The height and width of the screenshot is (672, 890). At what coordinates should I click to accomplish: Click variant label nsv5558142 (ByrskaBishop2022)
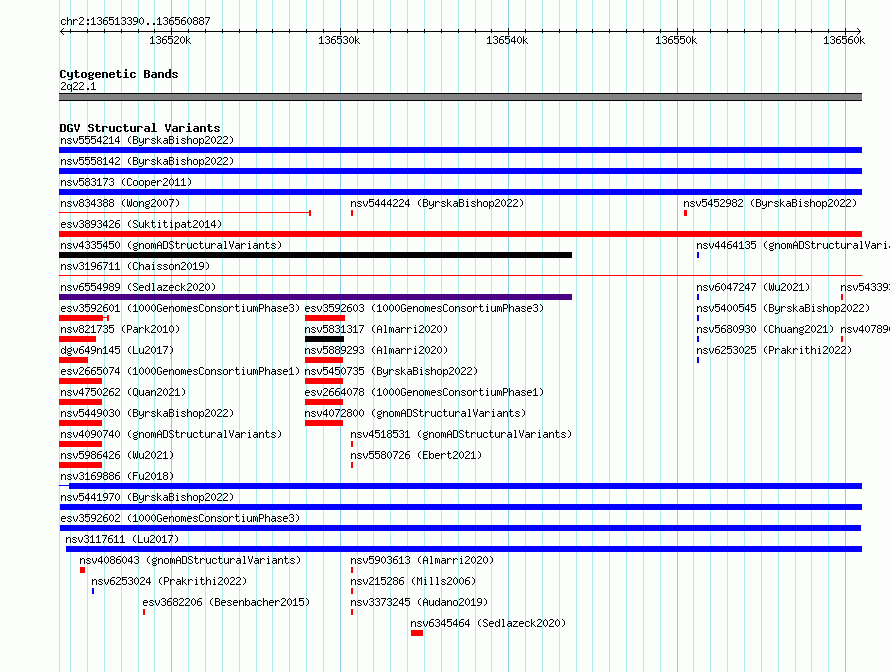click(147, 161)
